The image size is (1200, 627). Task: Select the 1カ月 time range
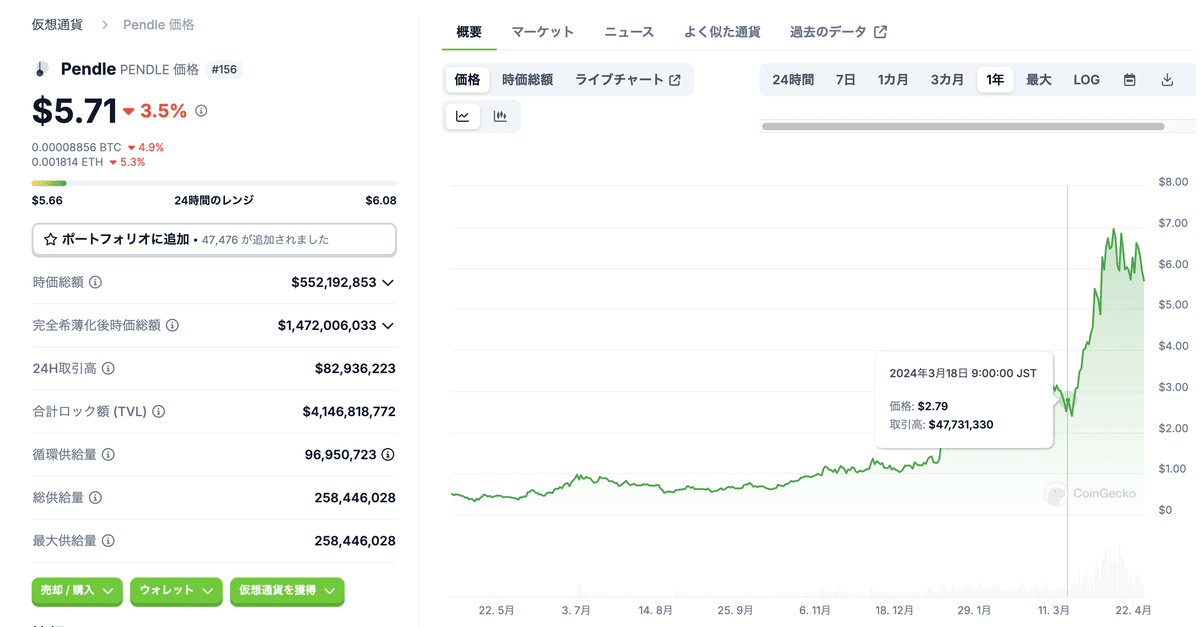(893, 80)
